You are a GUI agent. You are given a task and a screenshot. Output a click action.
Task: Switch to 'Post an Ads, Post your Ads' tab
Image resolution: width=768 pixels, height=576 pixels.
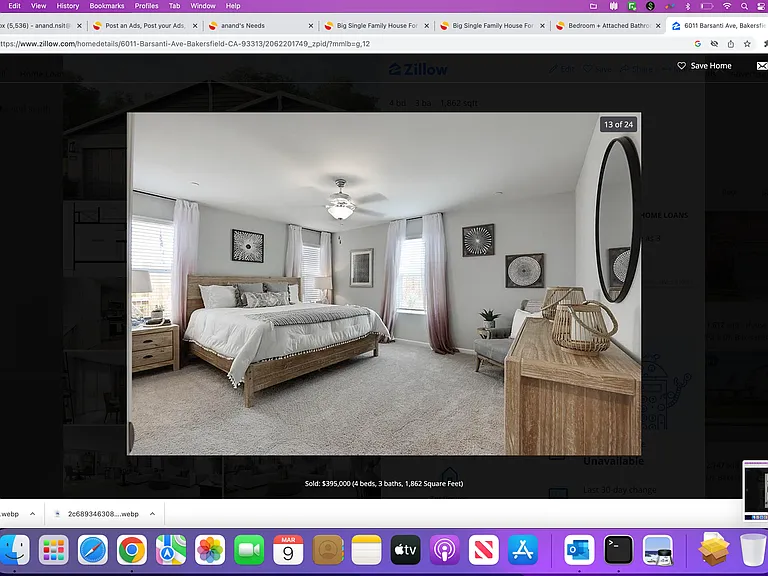click(x=145, y=25)
